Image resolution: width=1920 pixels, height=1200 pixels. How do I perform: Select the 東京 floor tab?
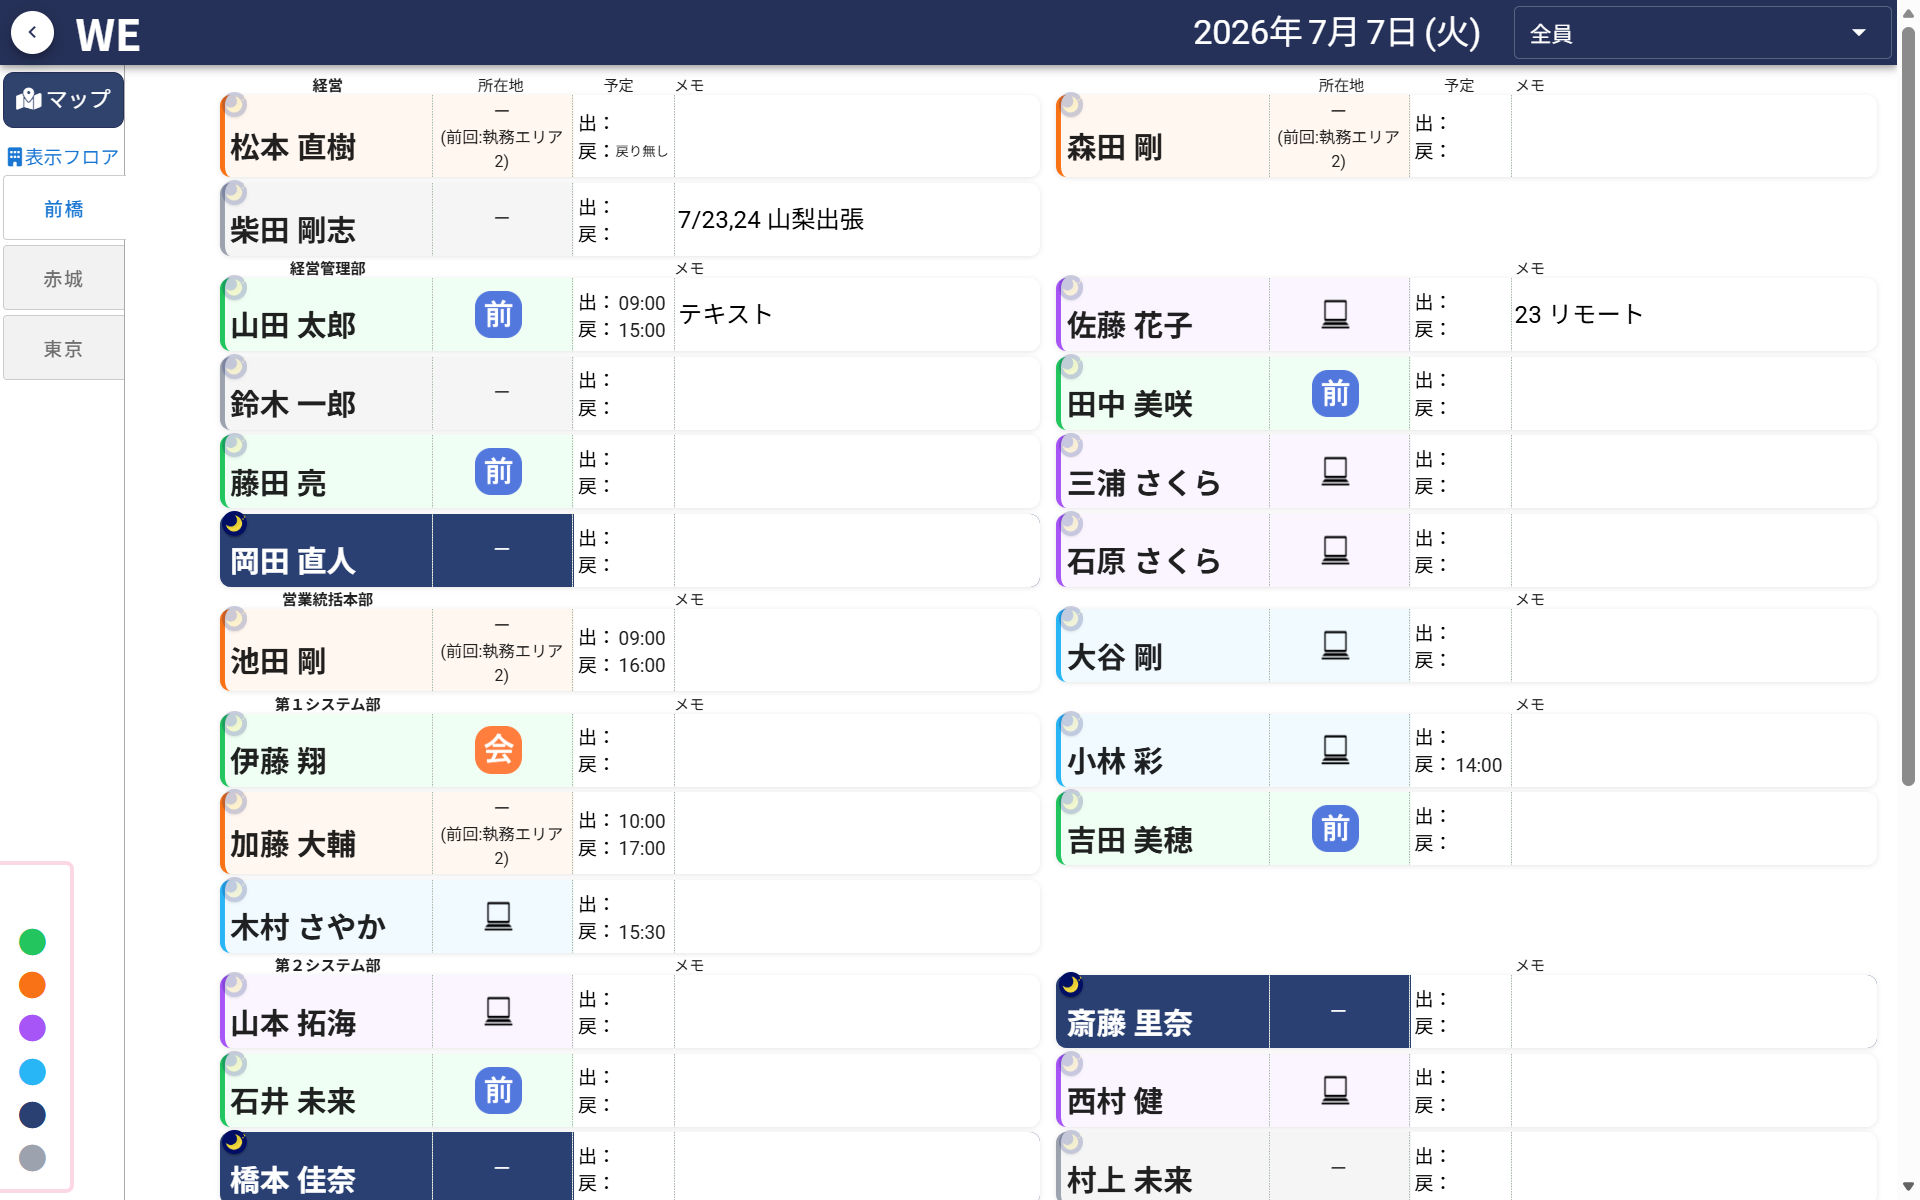[x=64, y=348]
